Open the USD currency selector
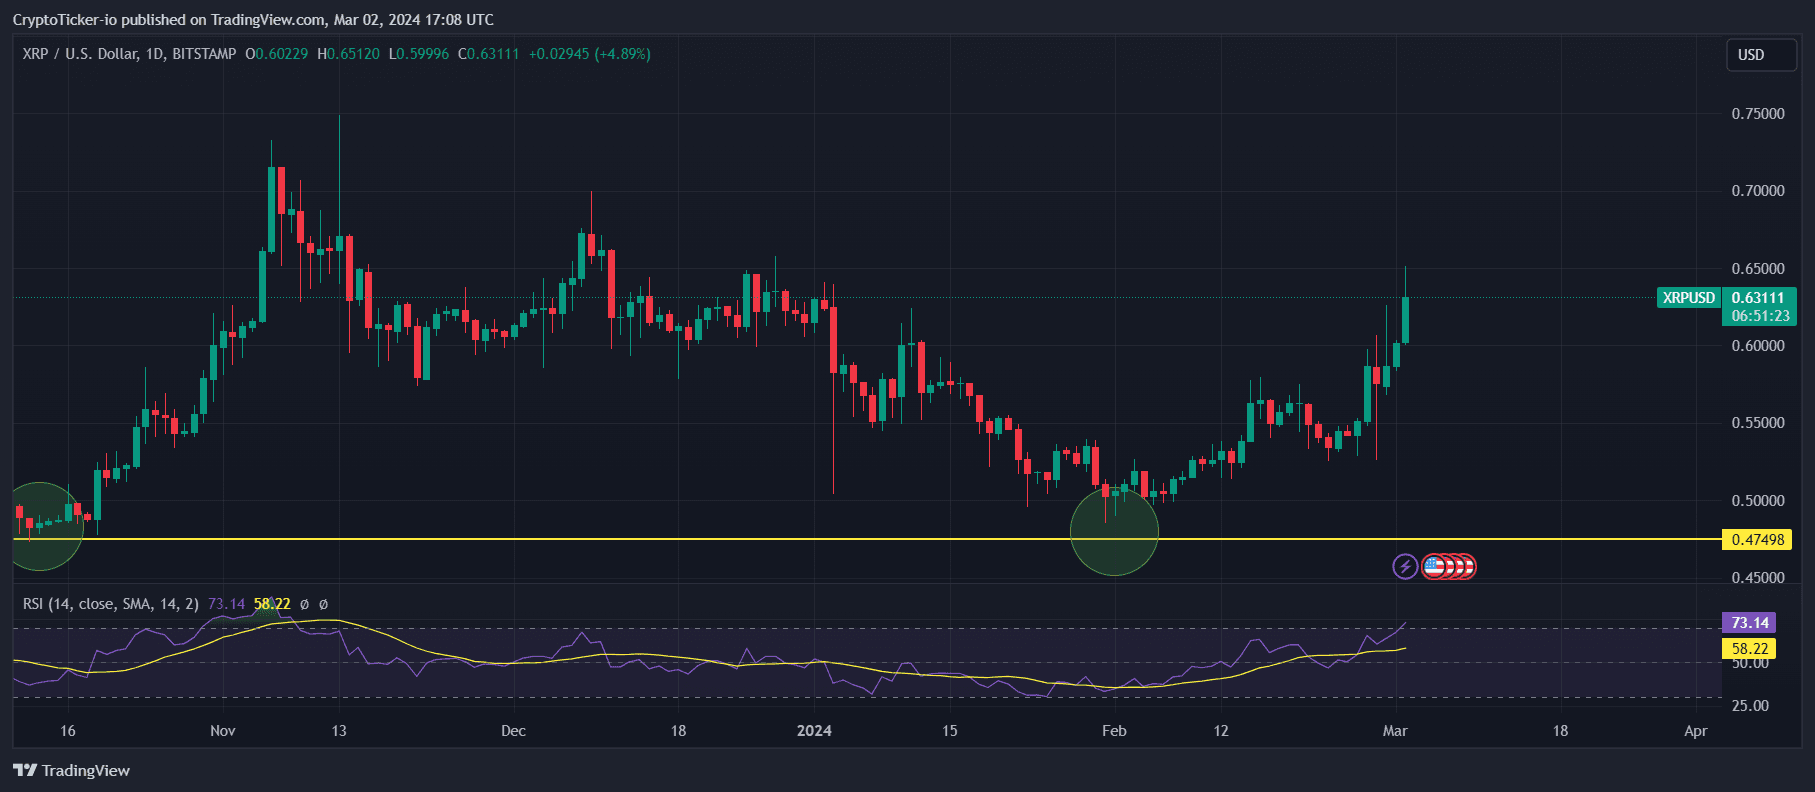This screenshot has height=792, width=1815. pyautogui.click(x=1761, y=55)
